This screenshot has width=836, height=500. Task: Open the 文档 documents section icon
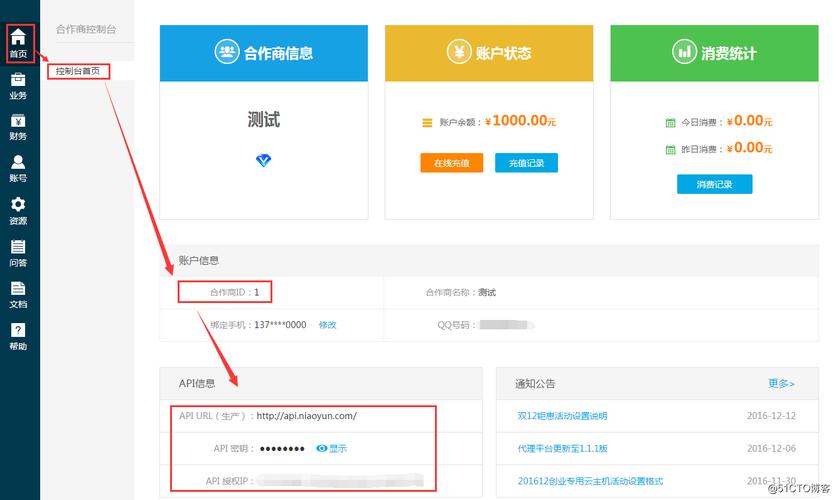[18, 295]
